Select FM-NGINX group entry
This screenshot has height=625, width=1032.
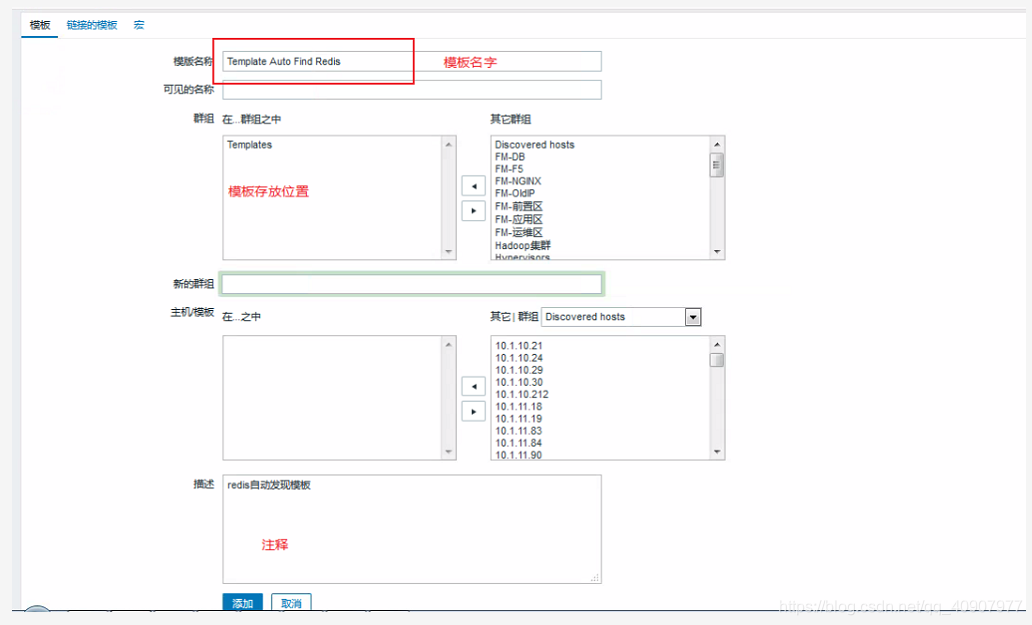[518, 181]
